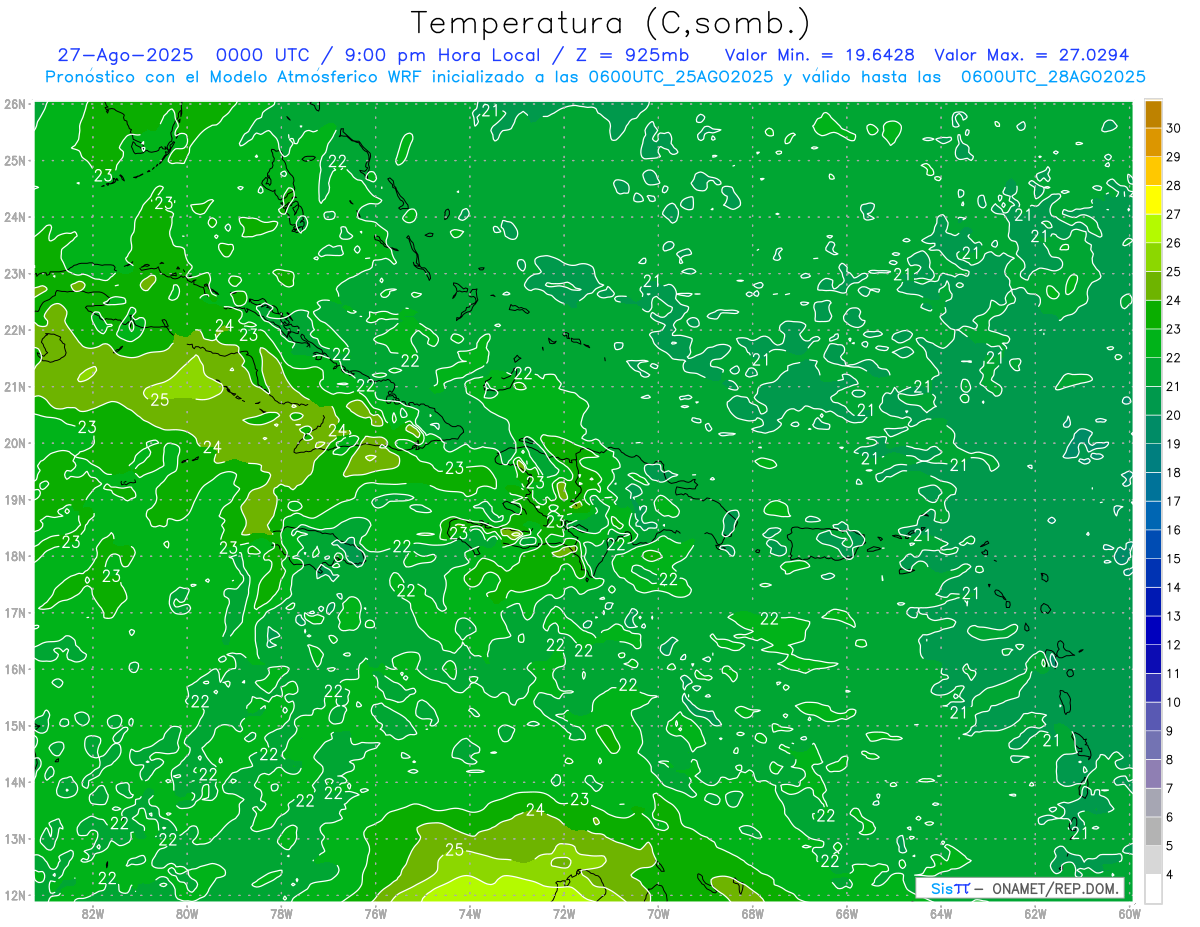Viewport: 1200px width, 927px height.
Task: Click the '26N' latitude axis label
Action: click(x=15, y=104)
